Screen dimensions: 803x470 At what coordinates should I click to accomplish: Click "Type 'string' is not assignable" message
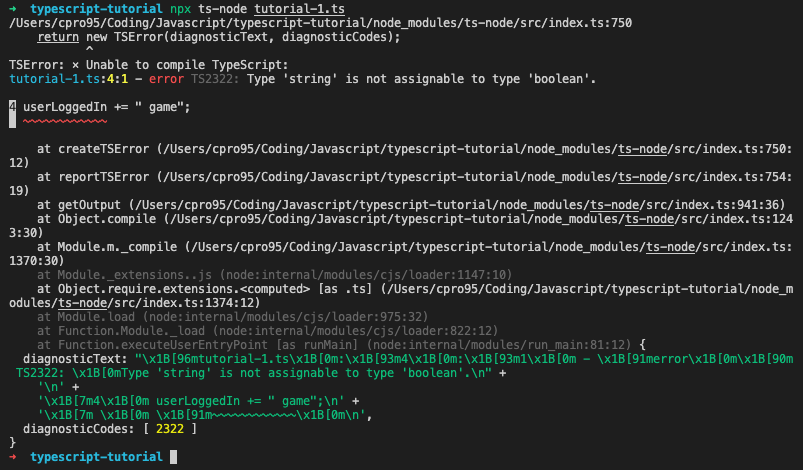(x=421, y=79)
